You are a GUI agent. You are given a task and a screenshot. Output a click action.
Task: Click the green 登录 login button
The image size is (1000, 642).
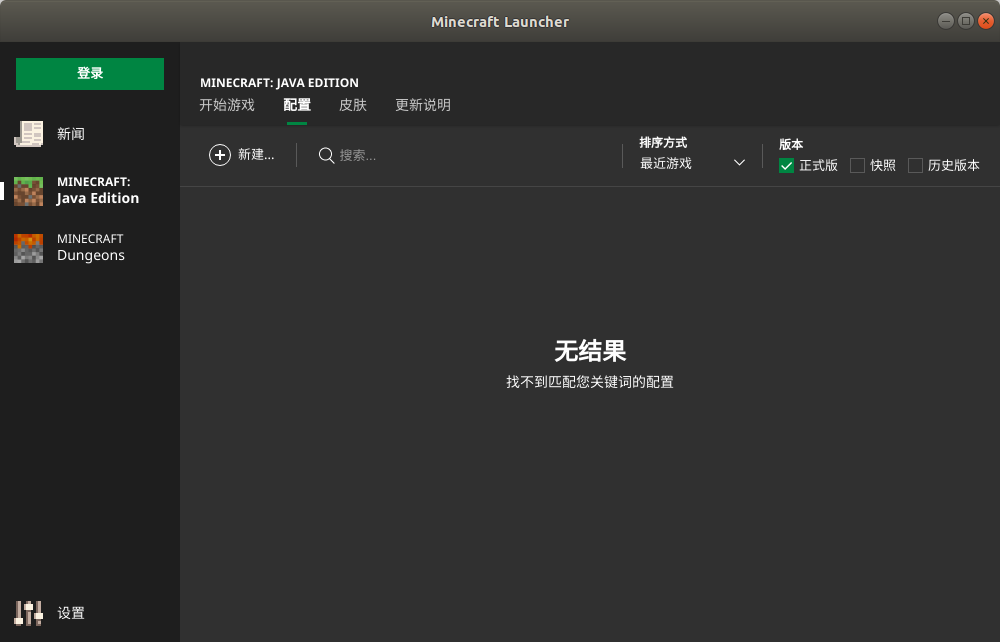pos(90,74)
